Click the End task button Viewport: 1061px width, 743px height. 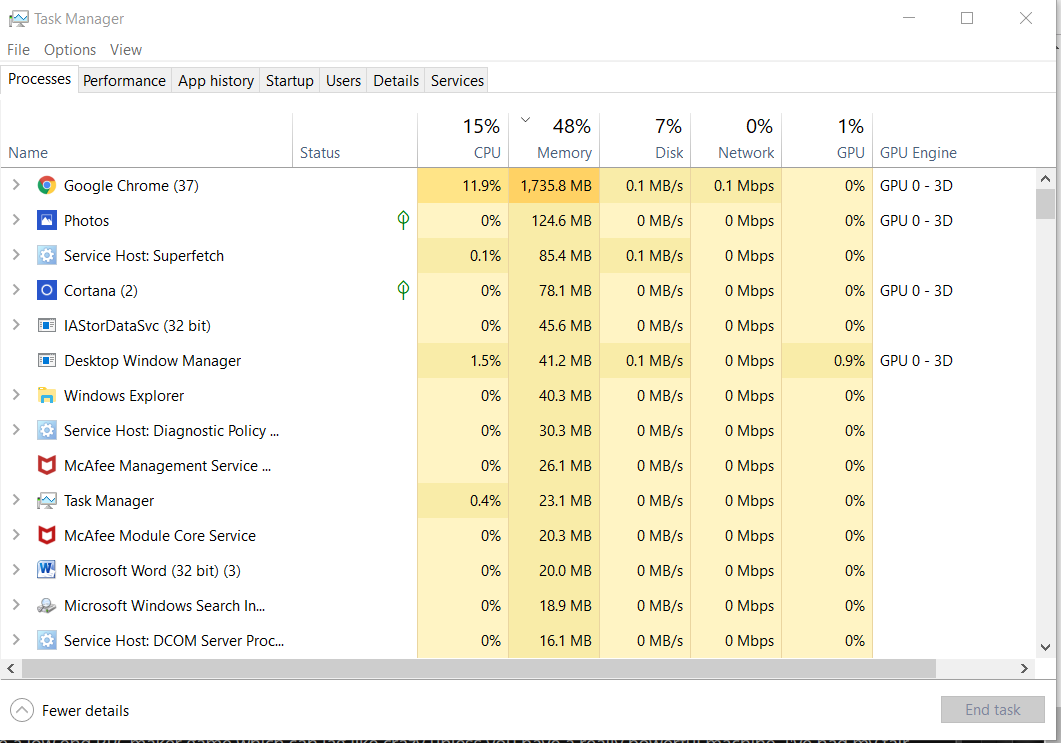993,710
